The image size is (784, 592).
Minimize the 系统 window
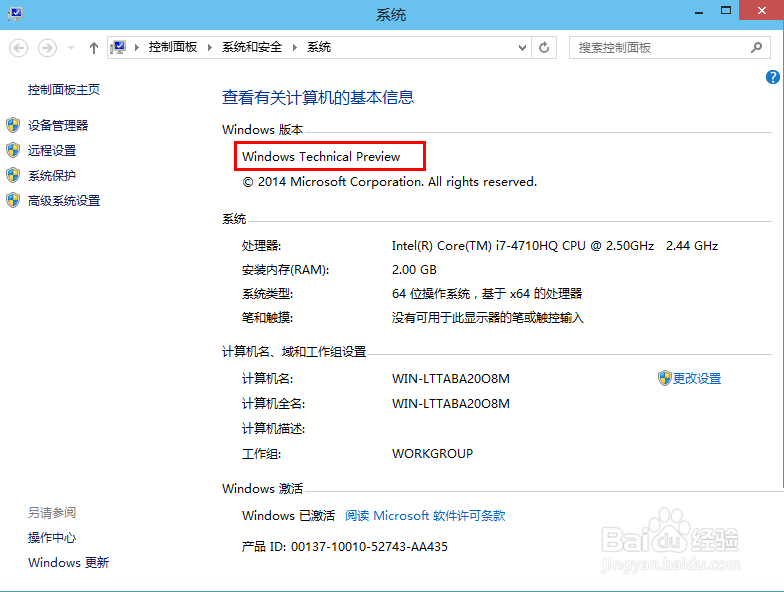tap(699, 12)
